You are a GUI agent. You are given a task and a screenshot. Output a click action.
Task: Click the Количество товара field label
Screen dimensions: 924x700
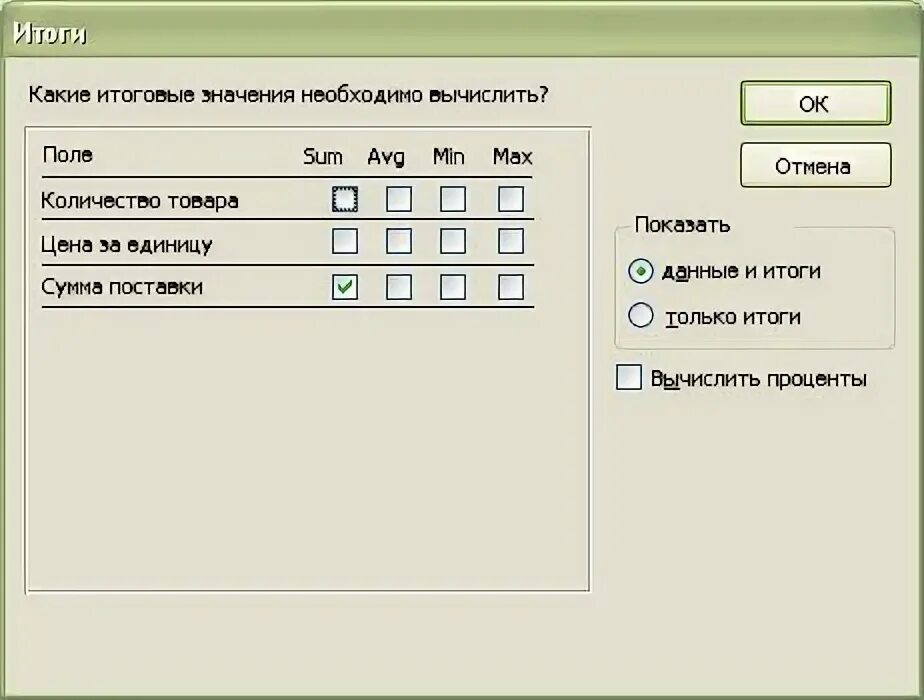click(x=140, y=201)
